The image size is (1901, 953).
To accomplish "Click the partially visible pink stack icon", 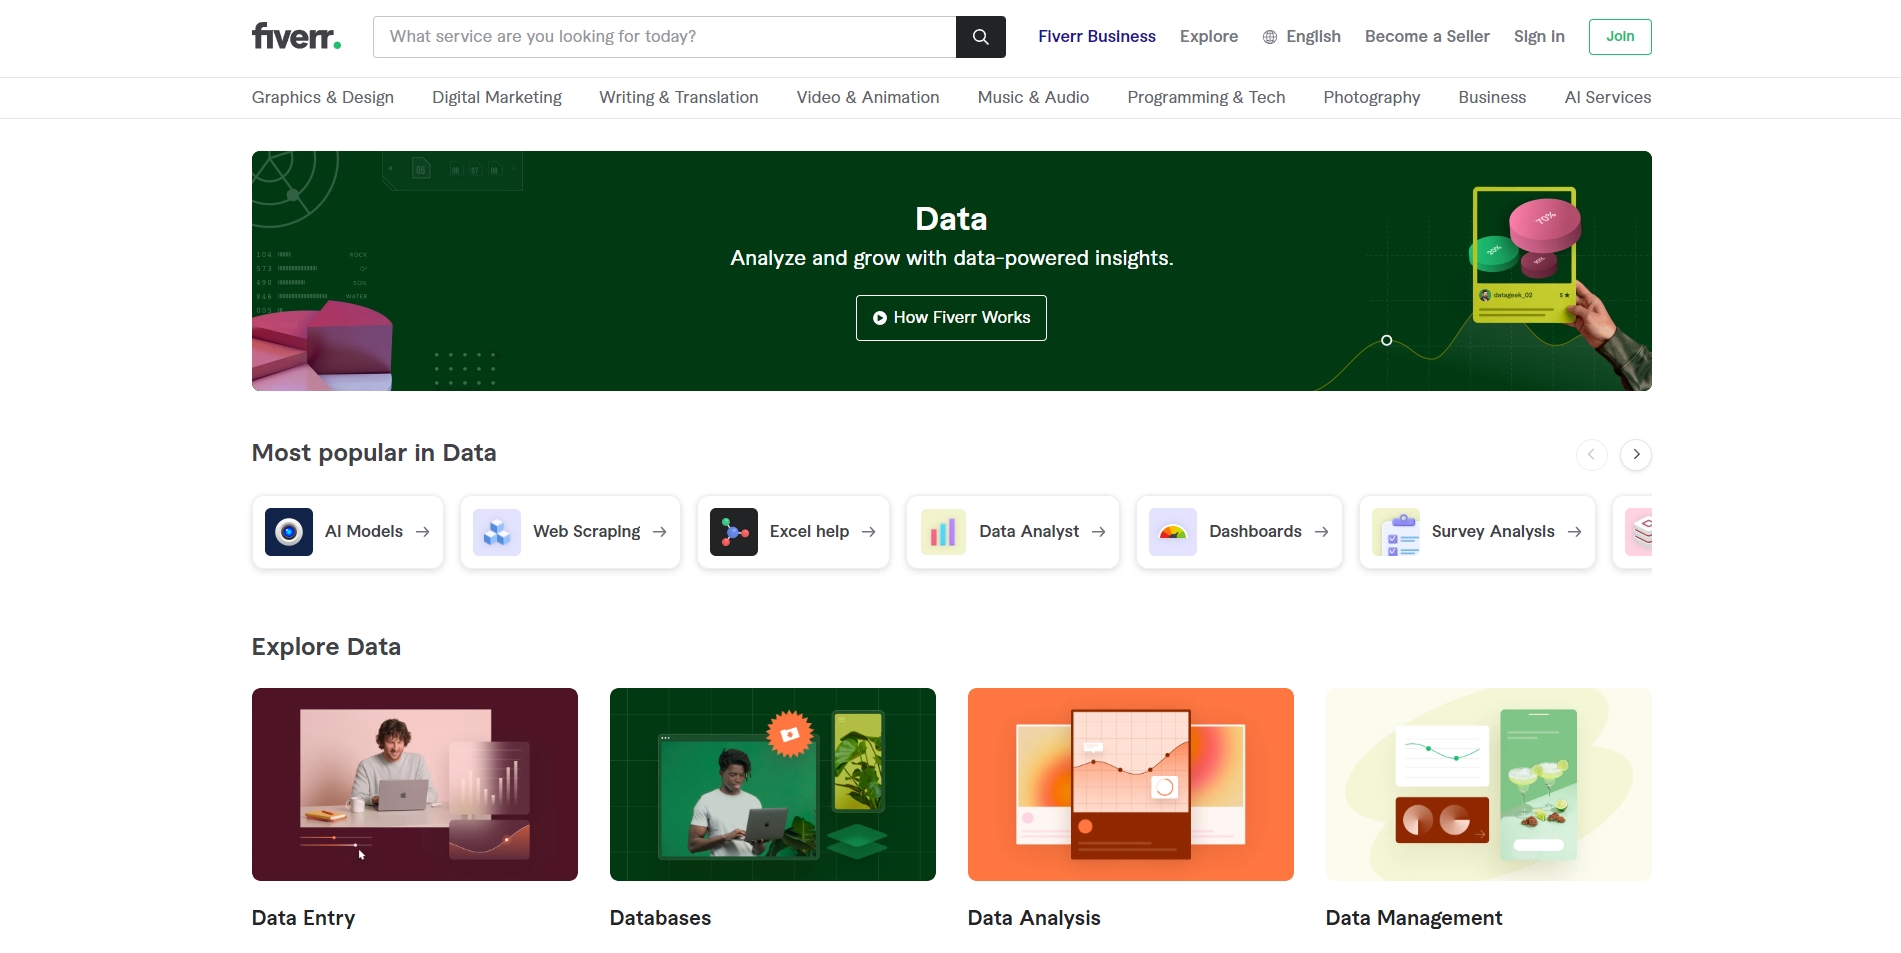I will [1639, 532].
